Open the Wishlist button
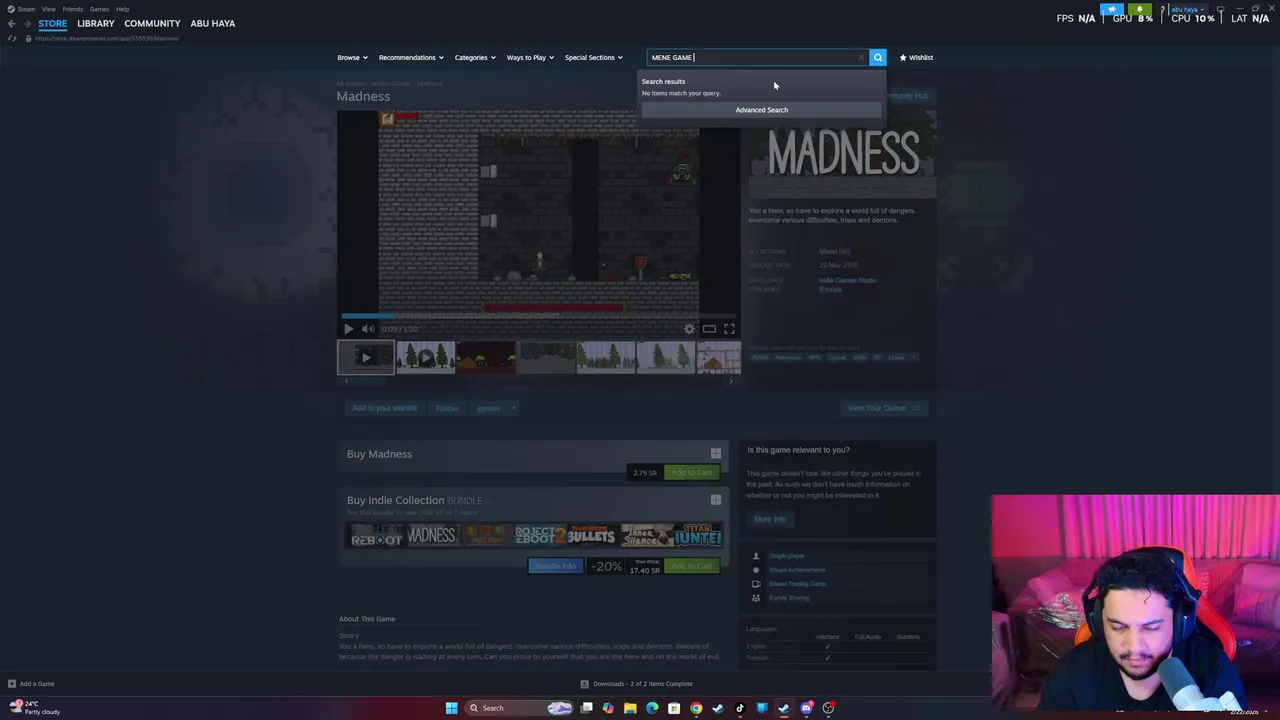 [916, 57]
